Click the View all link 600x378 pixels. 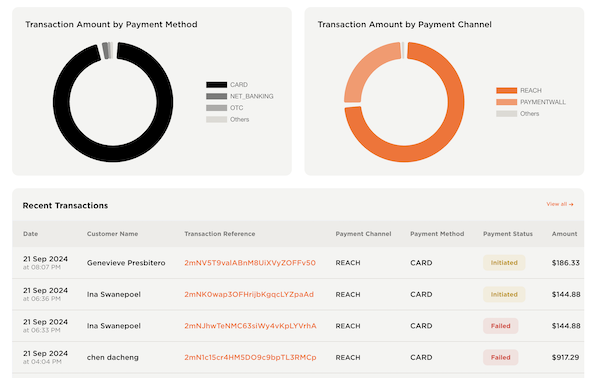click(560, 204)
